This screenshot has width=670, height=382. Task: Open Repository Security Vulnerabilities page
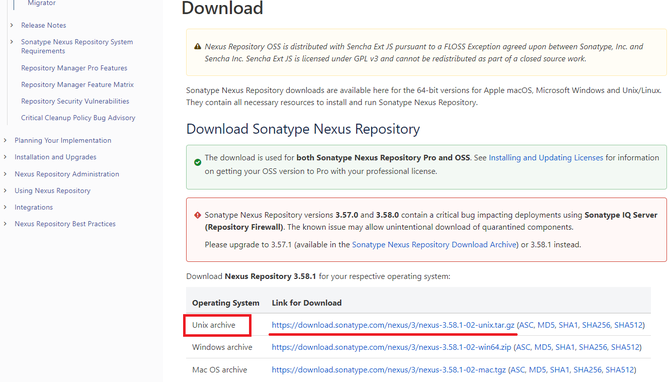pyautogui.click(x=75, y=101)
